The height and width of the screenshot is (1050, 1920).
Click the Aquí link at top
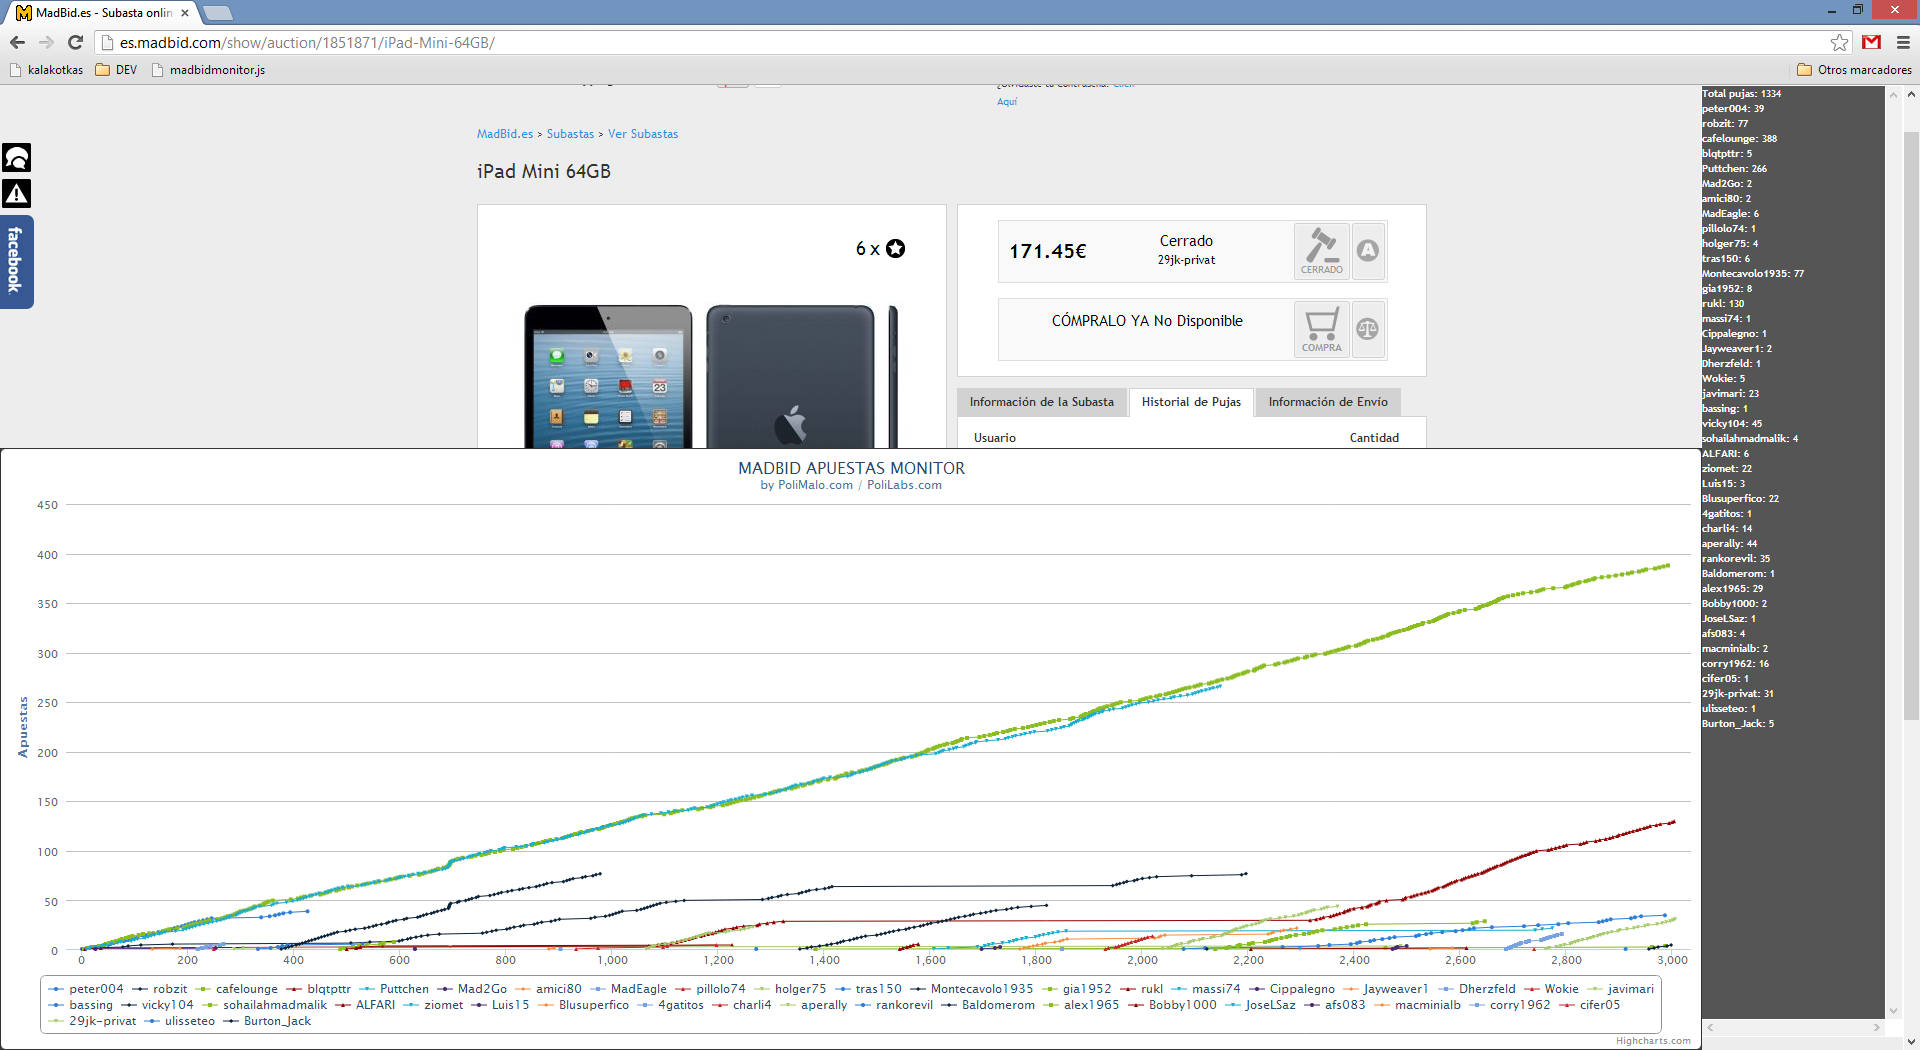[x=1007, y=101]
